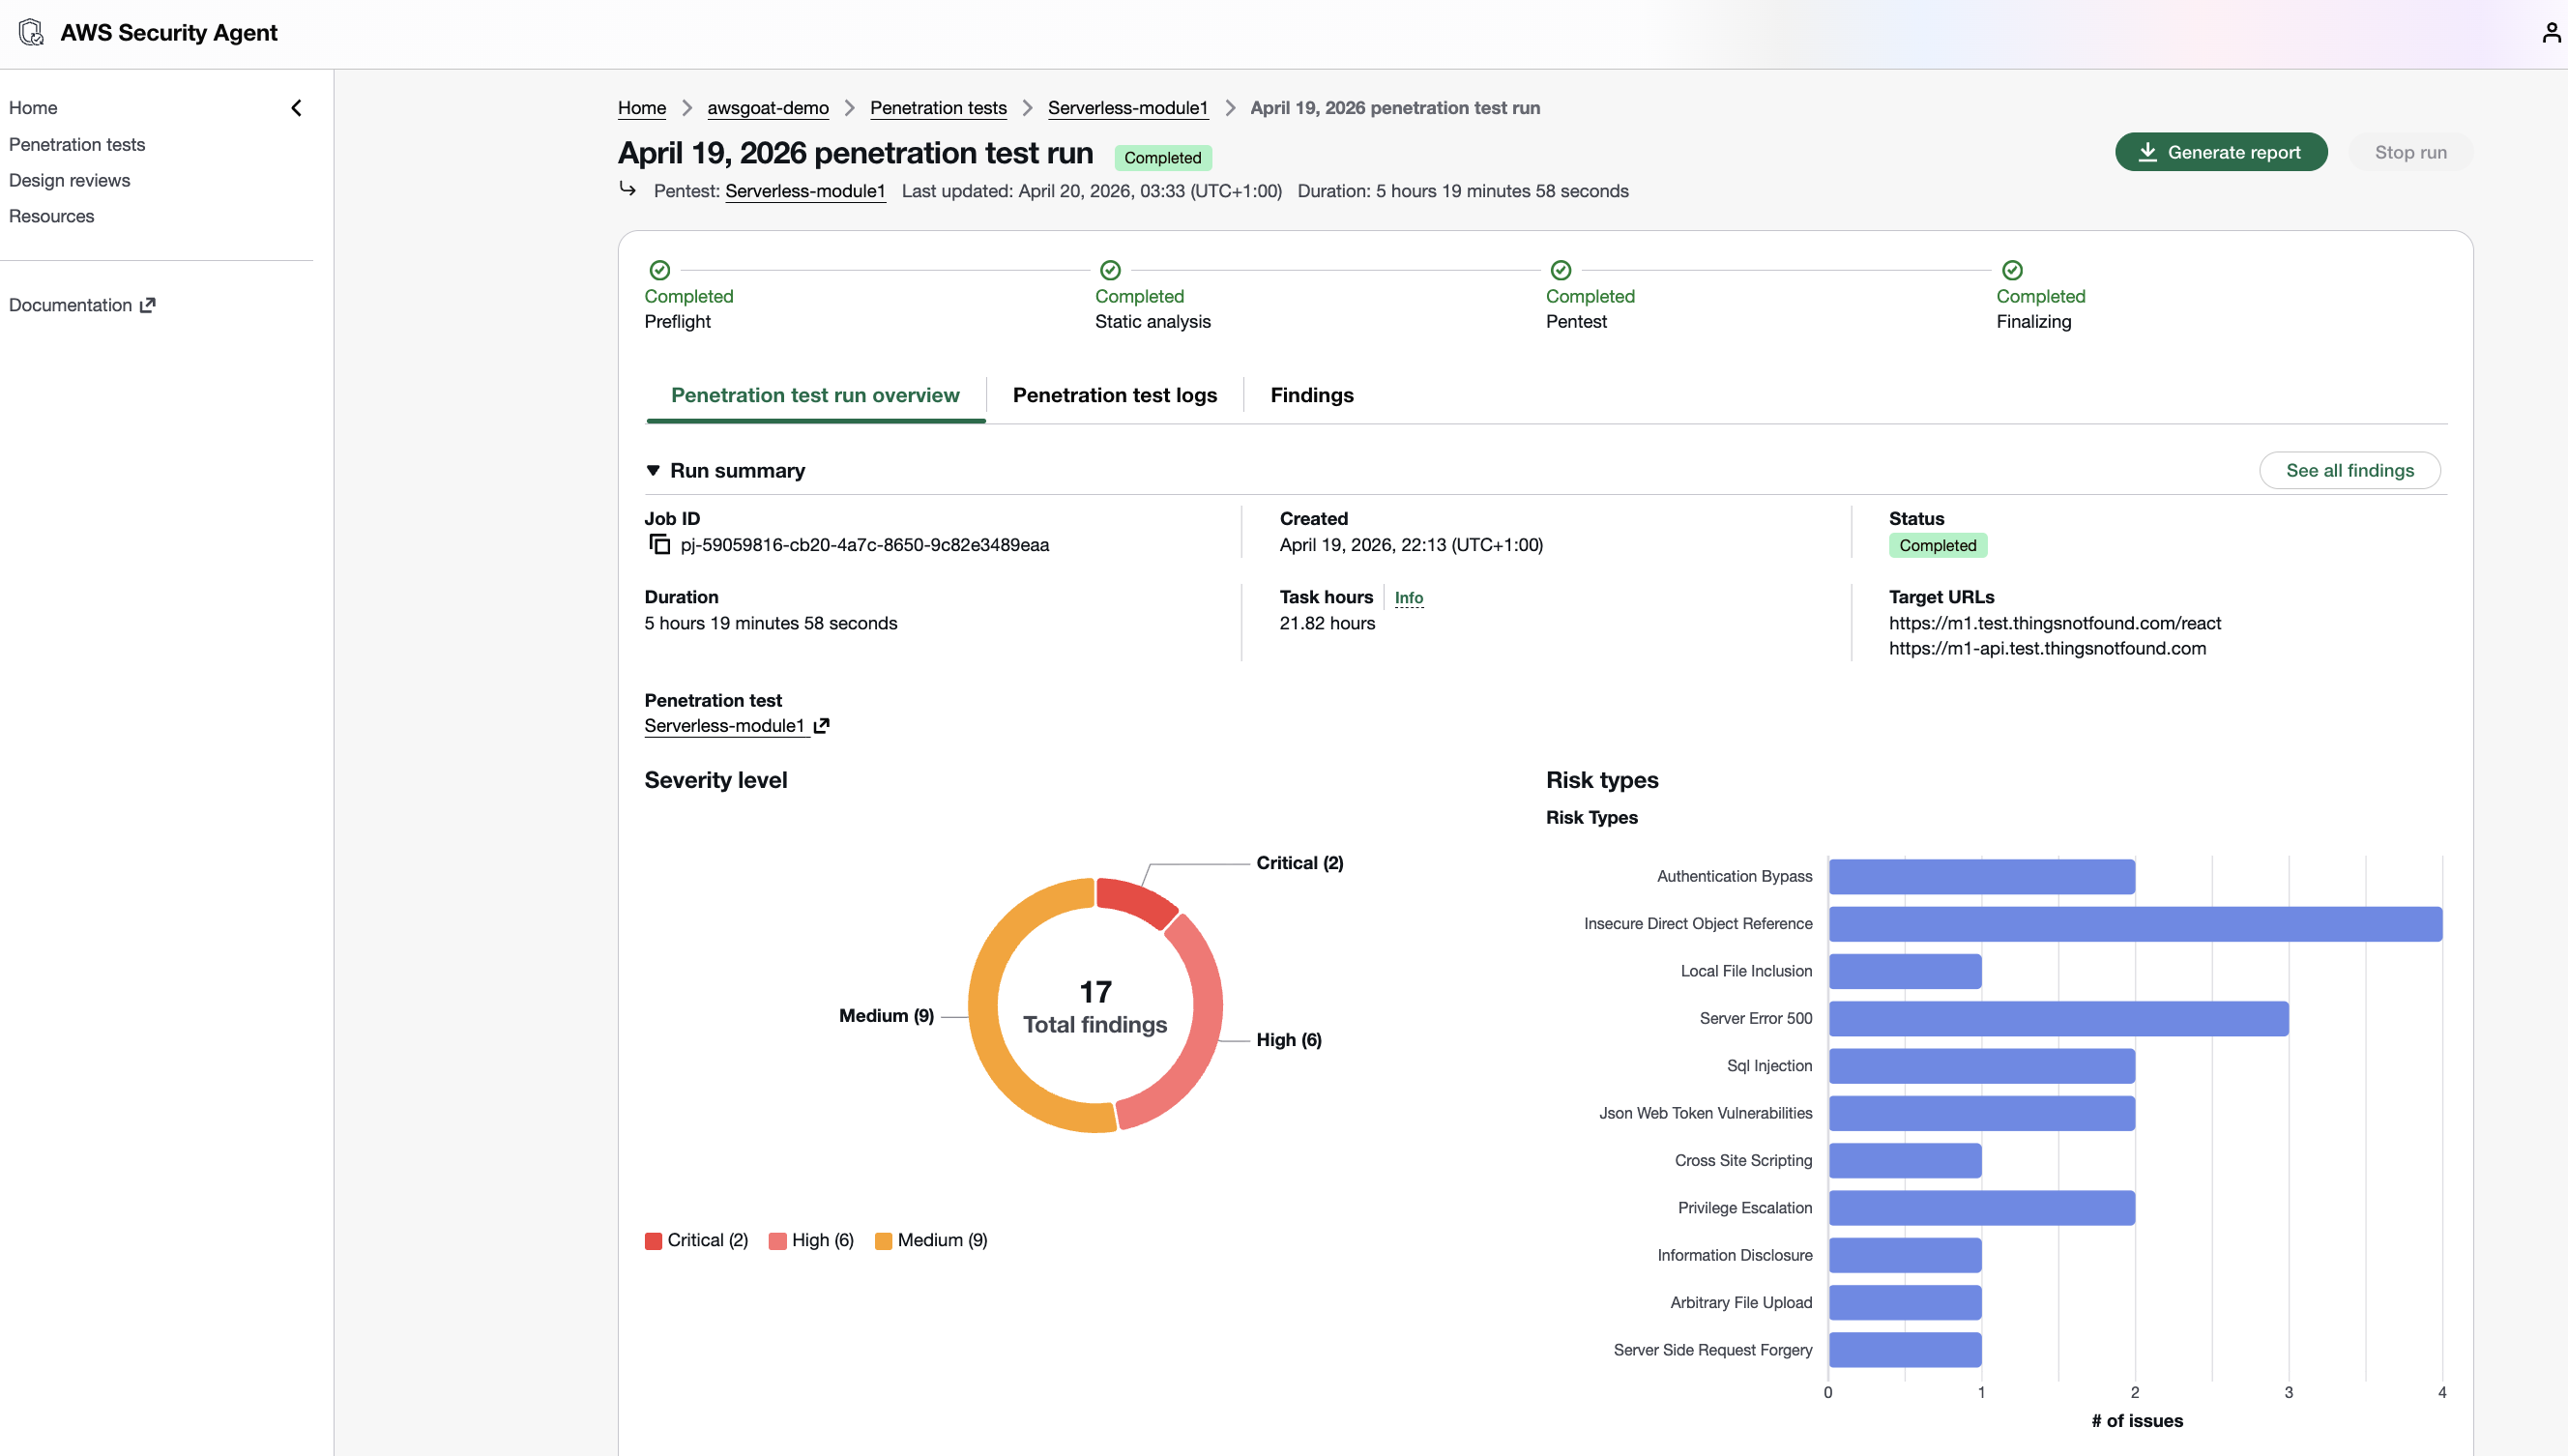This screenshot has width=2568, height=1456.
Task: Select Design reviews in the sidebar
Action: [70, 180]
